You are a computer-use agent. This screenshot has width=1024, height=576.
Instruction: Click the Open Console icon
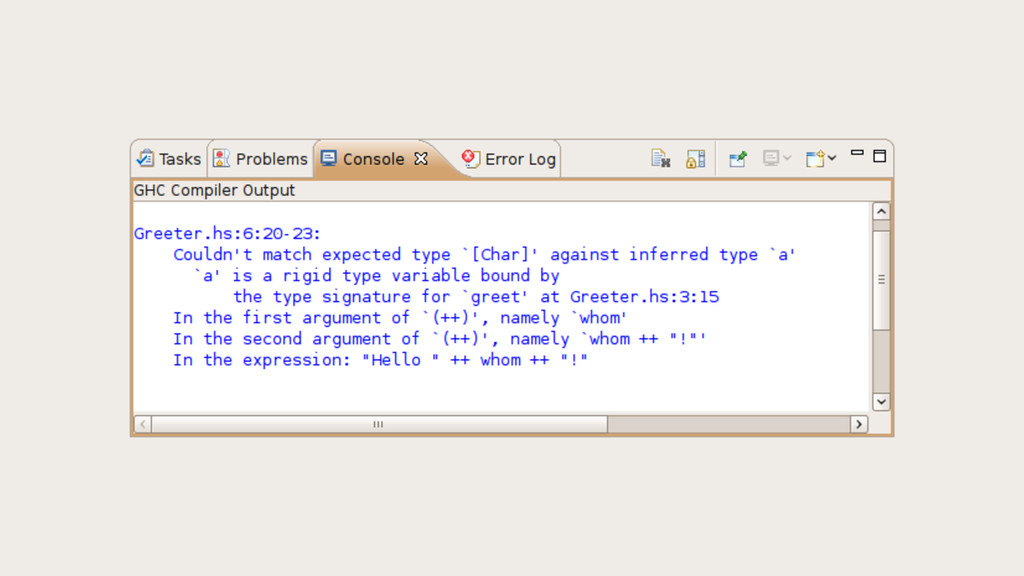coord(815,159)
